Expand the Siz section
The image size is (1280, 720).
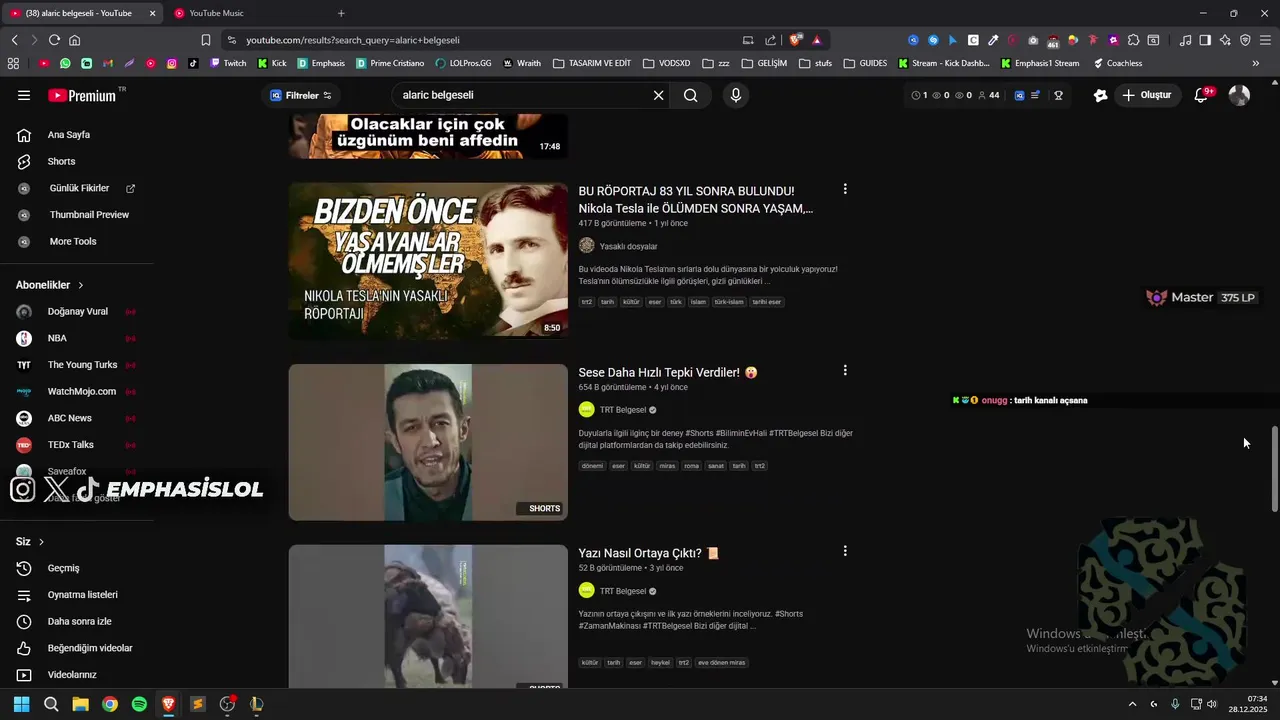[30, 541]
